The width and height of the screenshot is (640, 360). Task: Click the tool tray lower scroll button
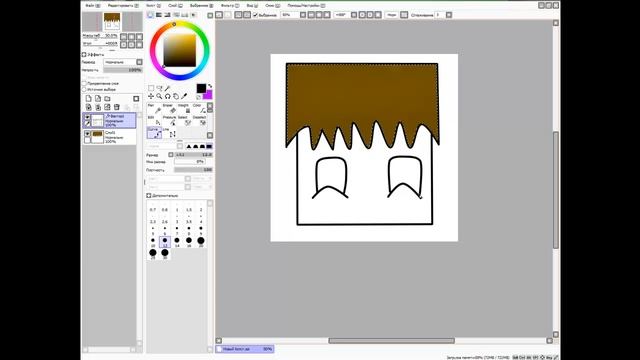pyautogui.click(x=210, y=135)
